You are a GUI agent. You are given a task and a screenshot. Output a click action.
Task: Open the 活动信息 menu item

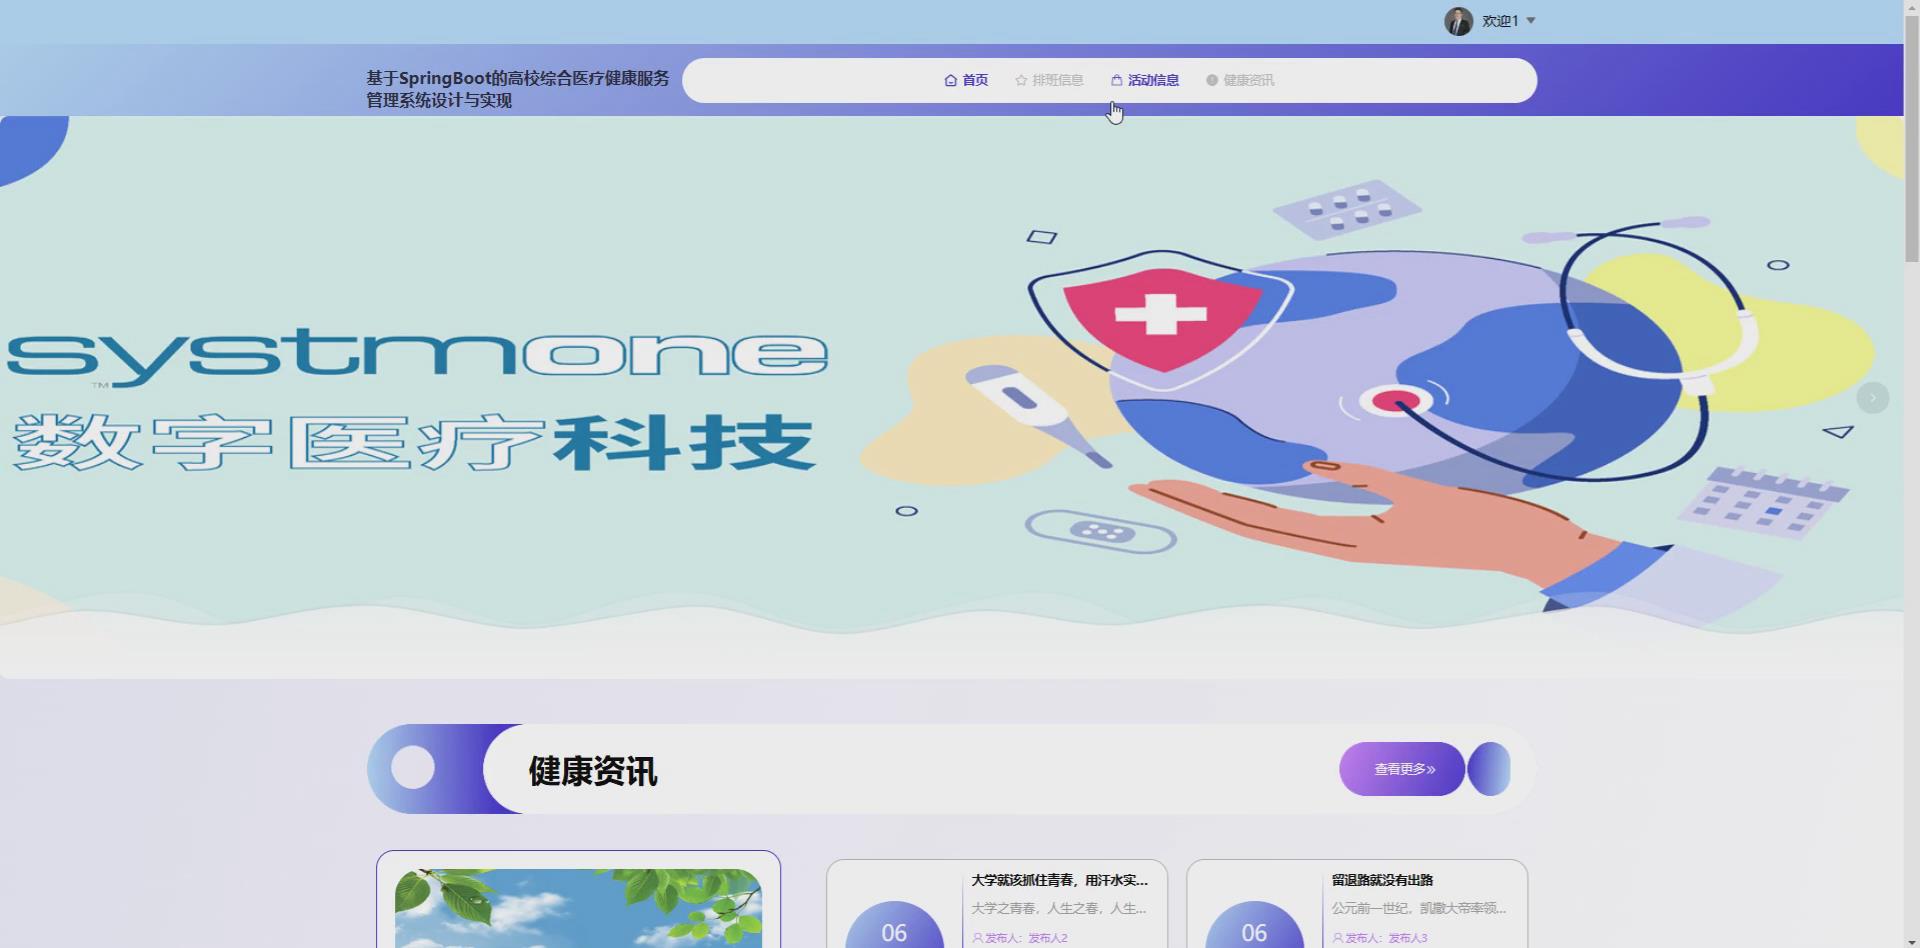(x=1145, y=80)
